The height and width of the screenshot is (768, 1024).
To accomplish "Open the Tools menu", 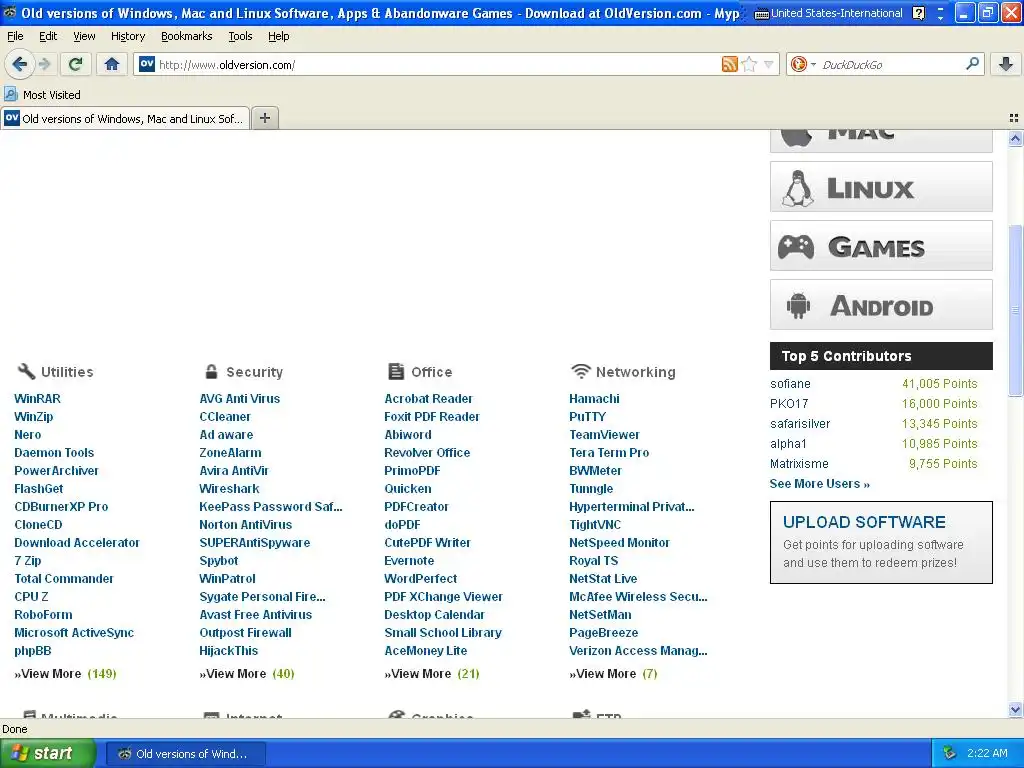I will pyautogui.click(x=240, y=36).
